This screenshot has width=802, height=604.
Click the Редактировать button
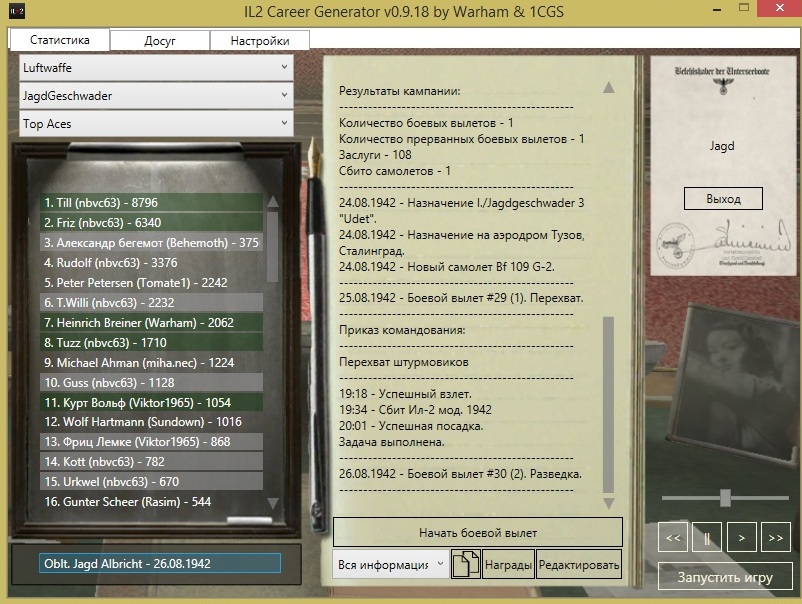pyautogui.click(x=579, y=564)
